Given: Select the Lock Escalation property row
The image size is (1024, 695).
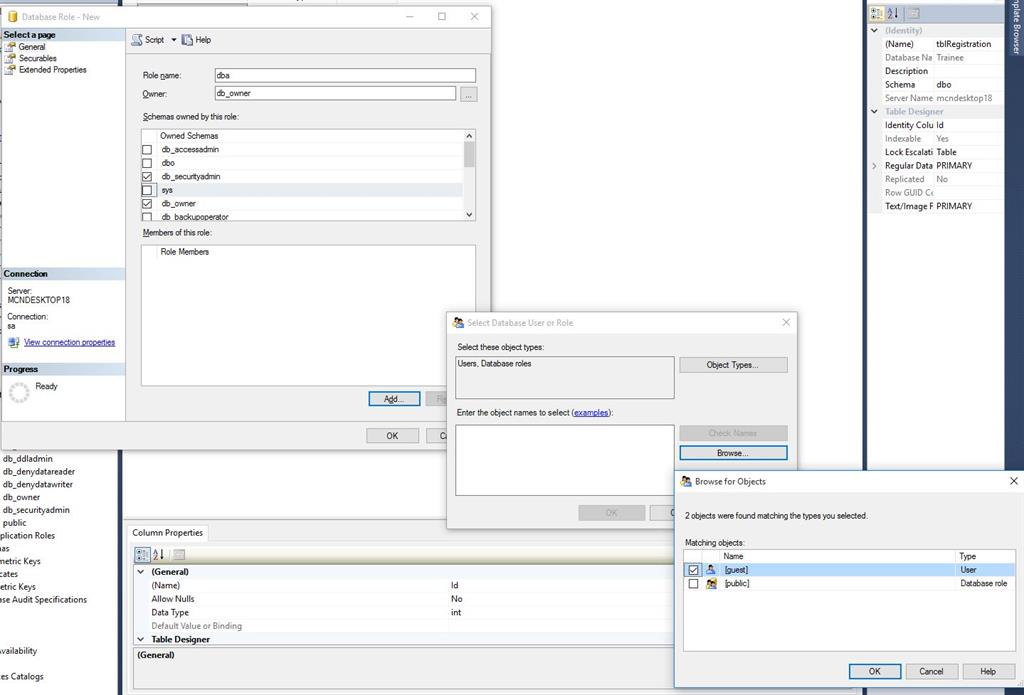Looking at the screenshot, I should coord(942,152).
